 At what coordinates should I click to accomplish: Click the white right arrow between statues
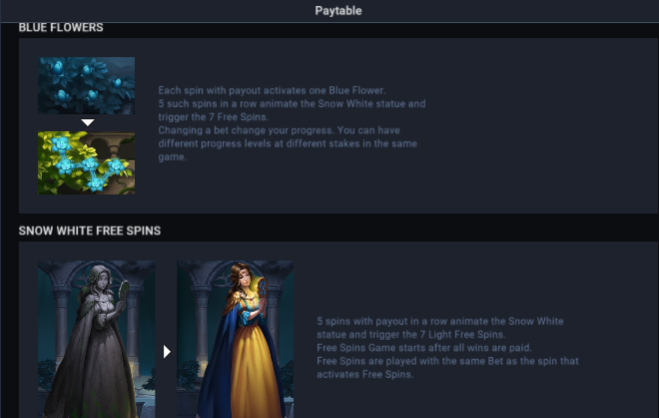(x=167, y=352)
